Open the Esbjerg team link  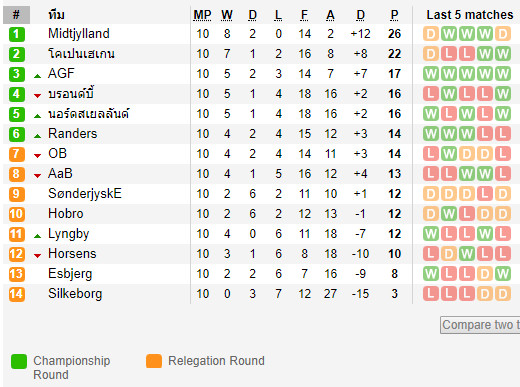(x=70, y=274)
